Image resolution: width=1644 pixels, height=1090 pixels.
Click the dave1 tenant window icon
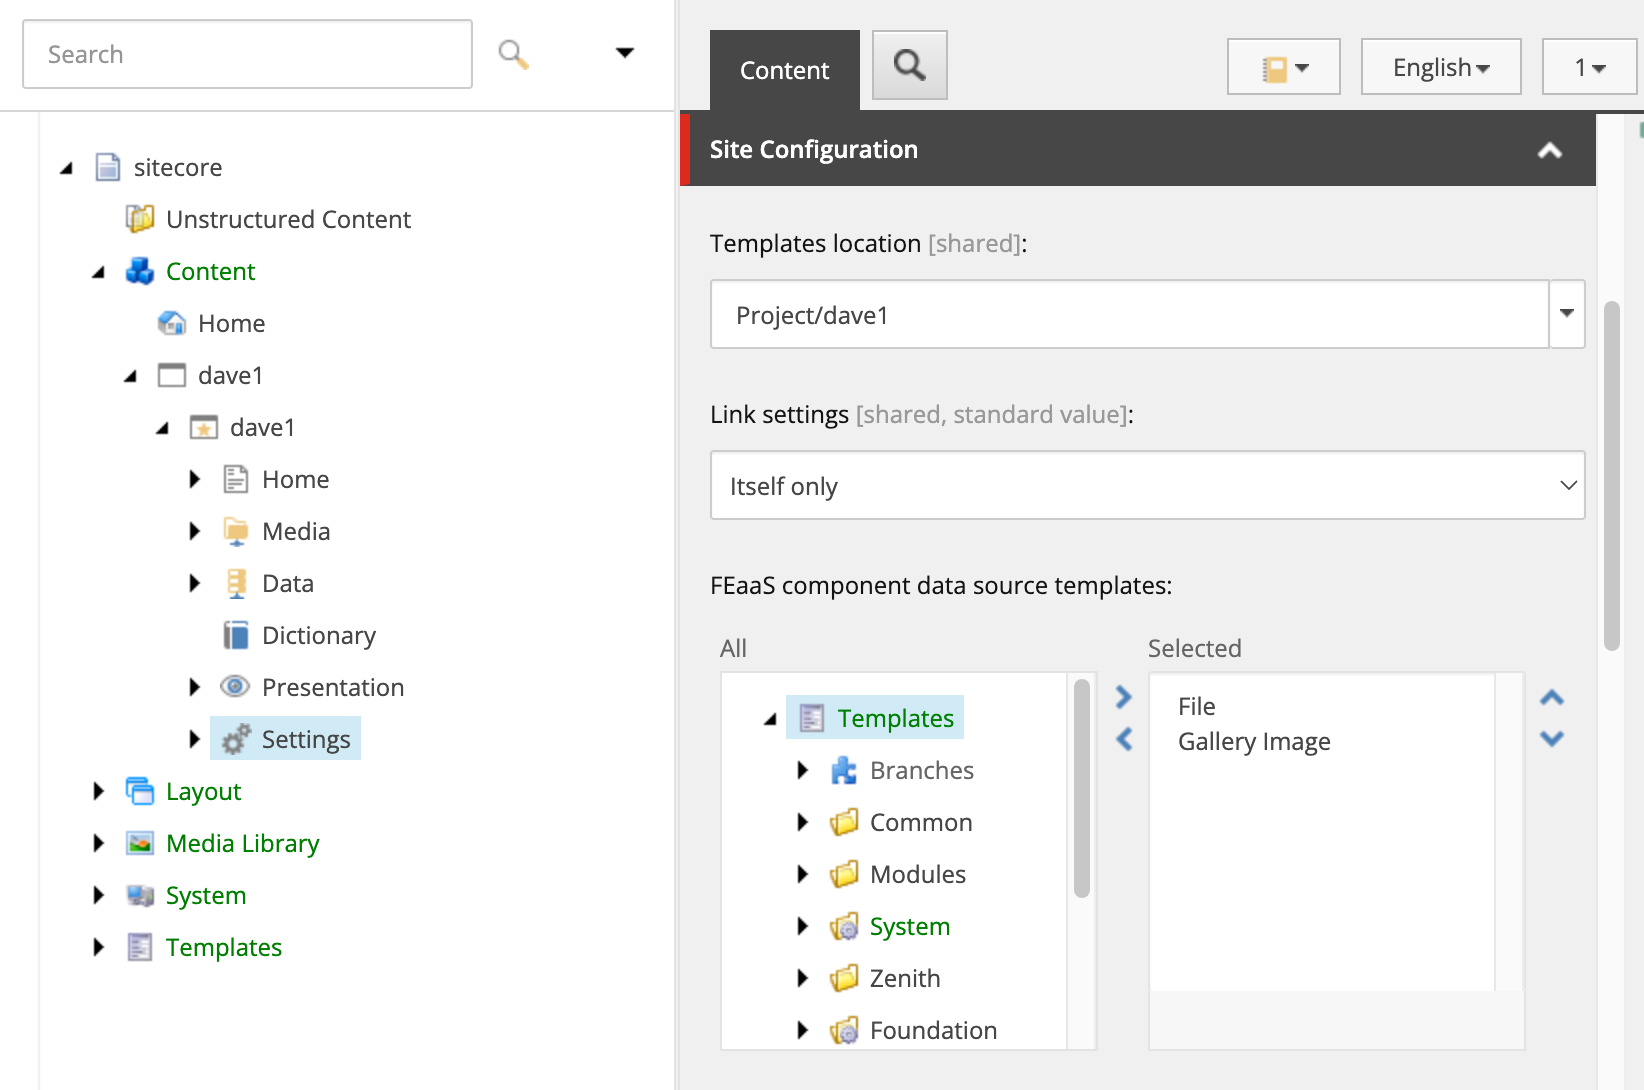pyautogui.click(x=172, y=375)
